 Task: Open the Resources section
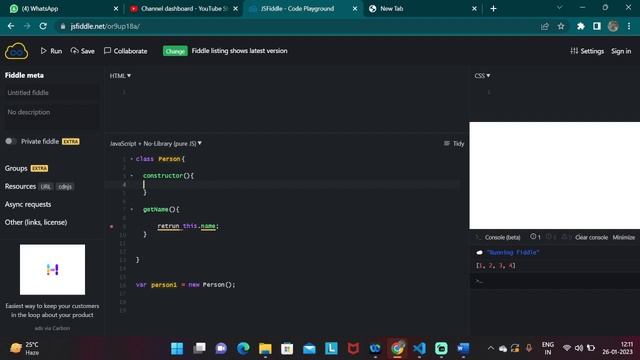(20, 187)
